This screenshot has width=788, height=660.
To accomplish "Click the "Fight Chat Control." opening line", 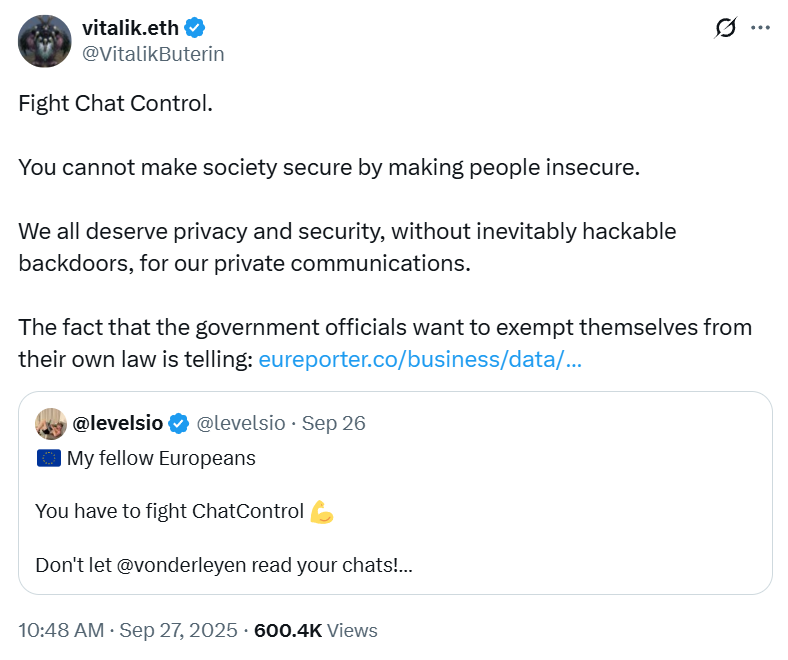I will tap(115, 104).
